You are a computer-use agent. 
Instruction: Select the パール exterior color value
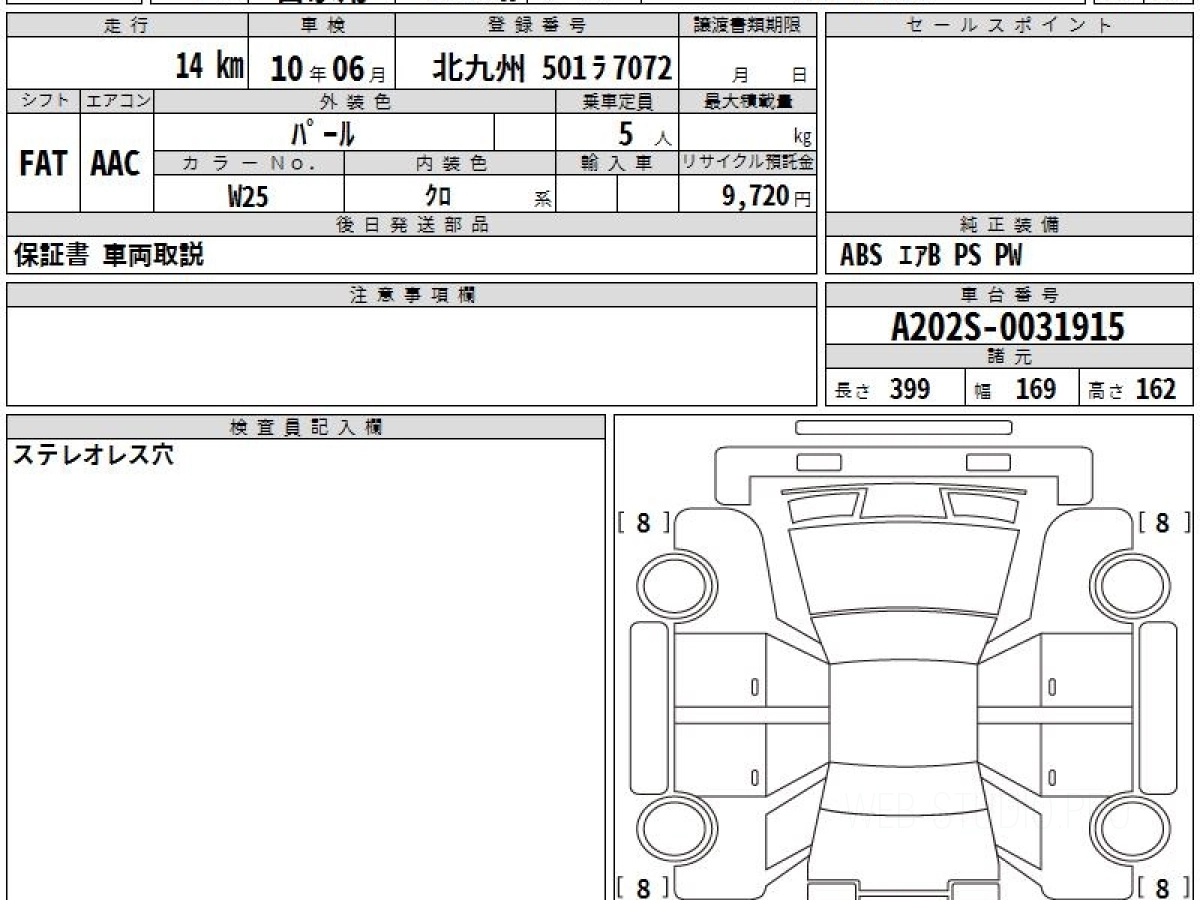(x=323, y=132)
